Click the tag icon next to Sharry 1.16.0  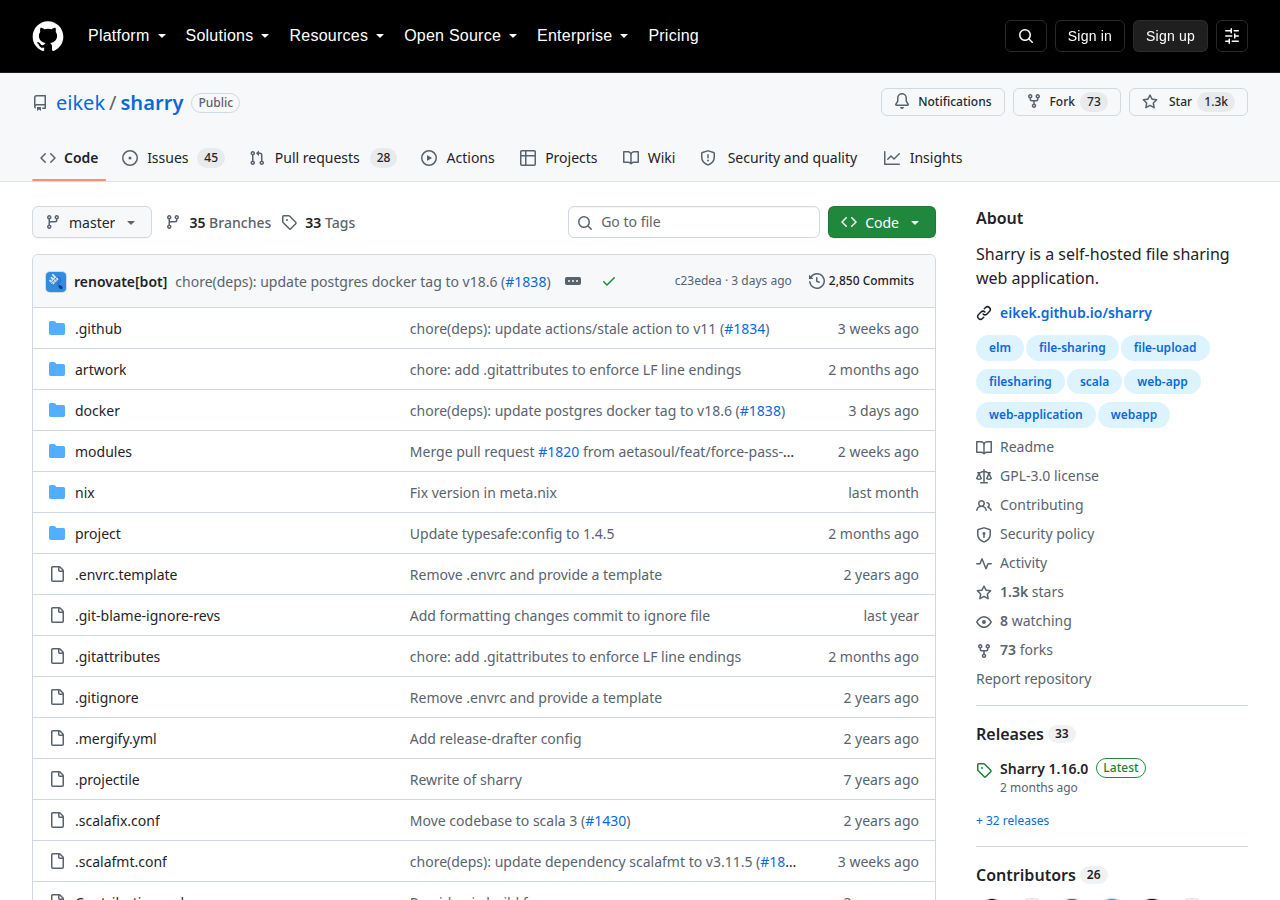point(984,770)
